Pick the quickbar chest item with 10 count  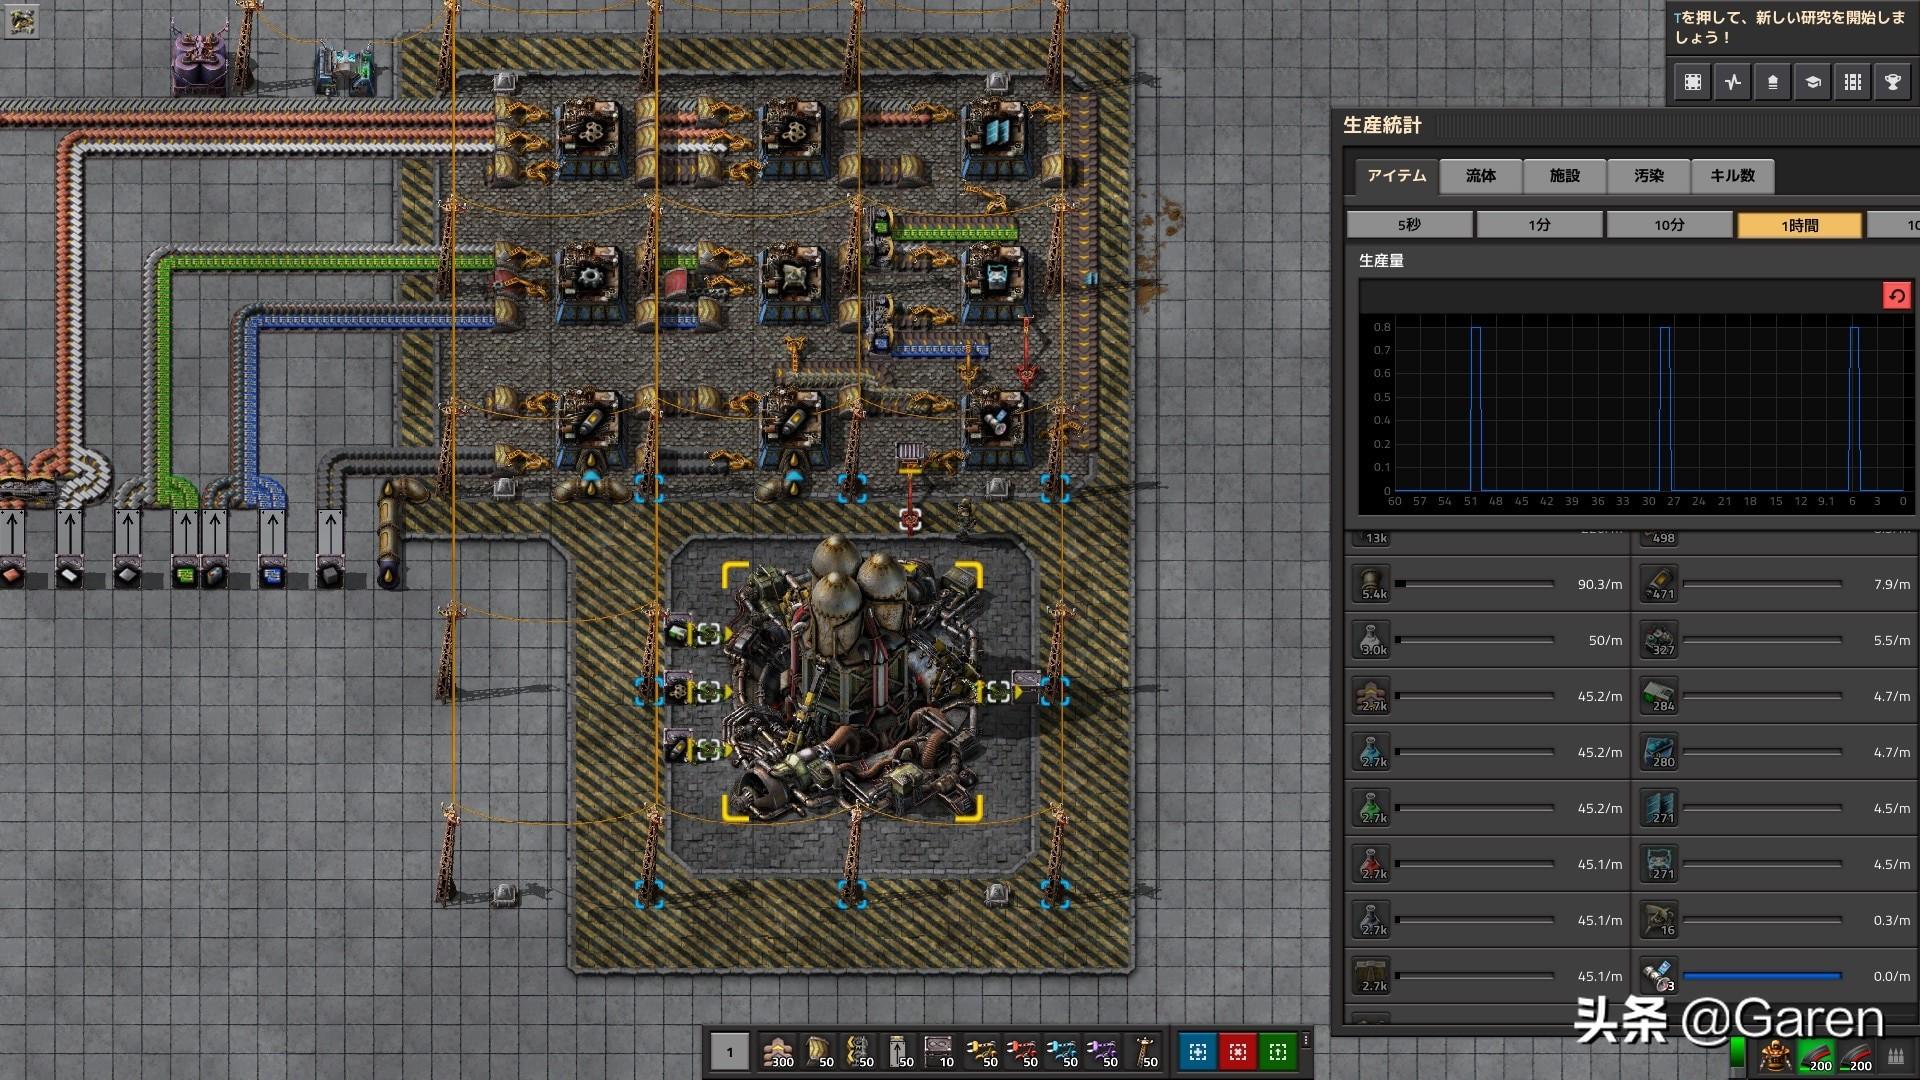pos(939,1051)
